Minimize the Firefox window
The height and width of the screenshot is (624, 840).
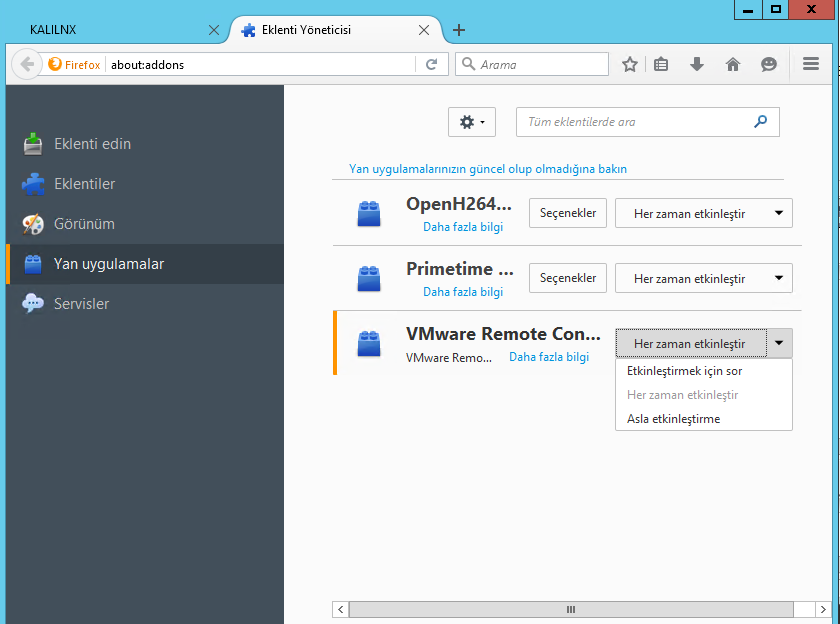coord(748,10)
